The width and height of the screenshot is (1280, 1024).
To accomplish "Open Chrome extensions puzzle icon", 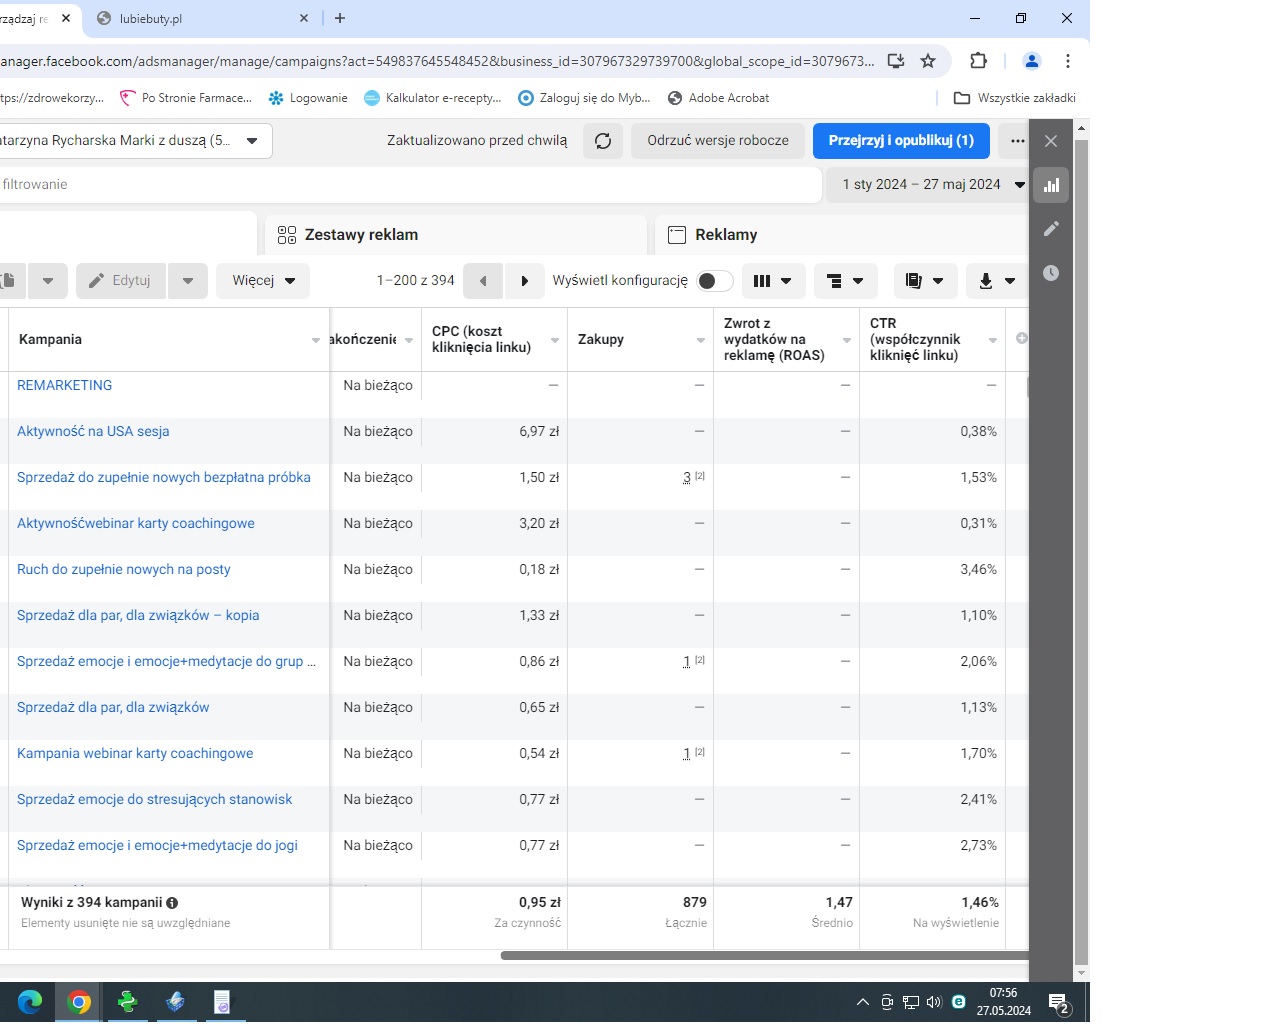I will pyautogui.click(x=979, y=61).
